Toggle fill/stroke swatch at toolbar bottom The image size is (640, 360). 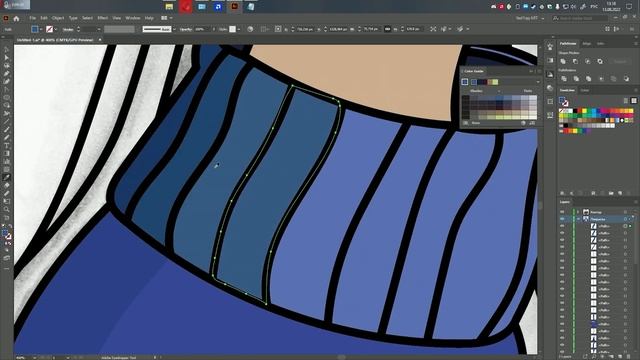pyautogui.click(x=7, y=235)
